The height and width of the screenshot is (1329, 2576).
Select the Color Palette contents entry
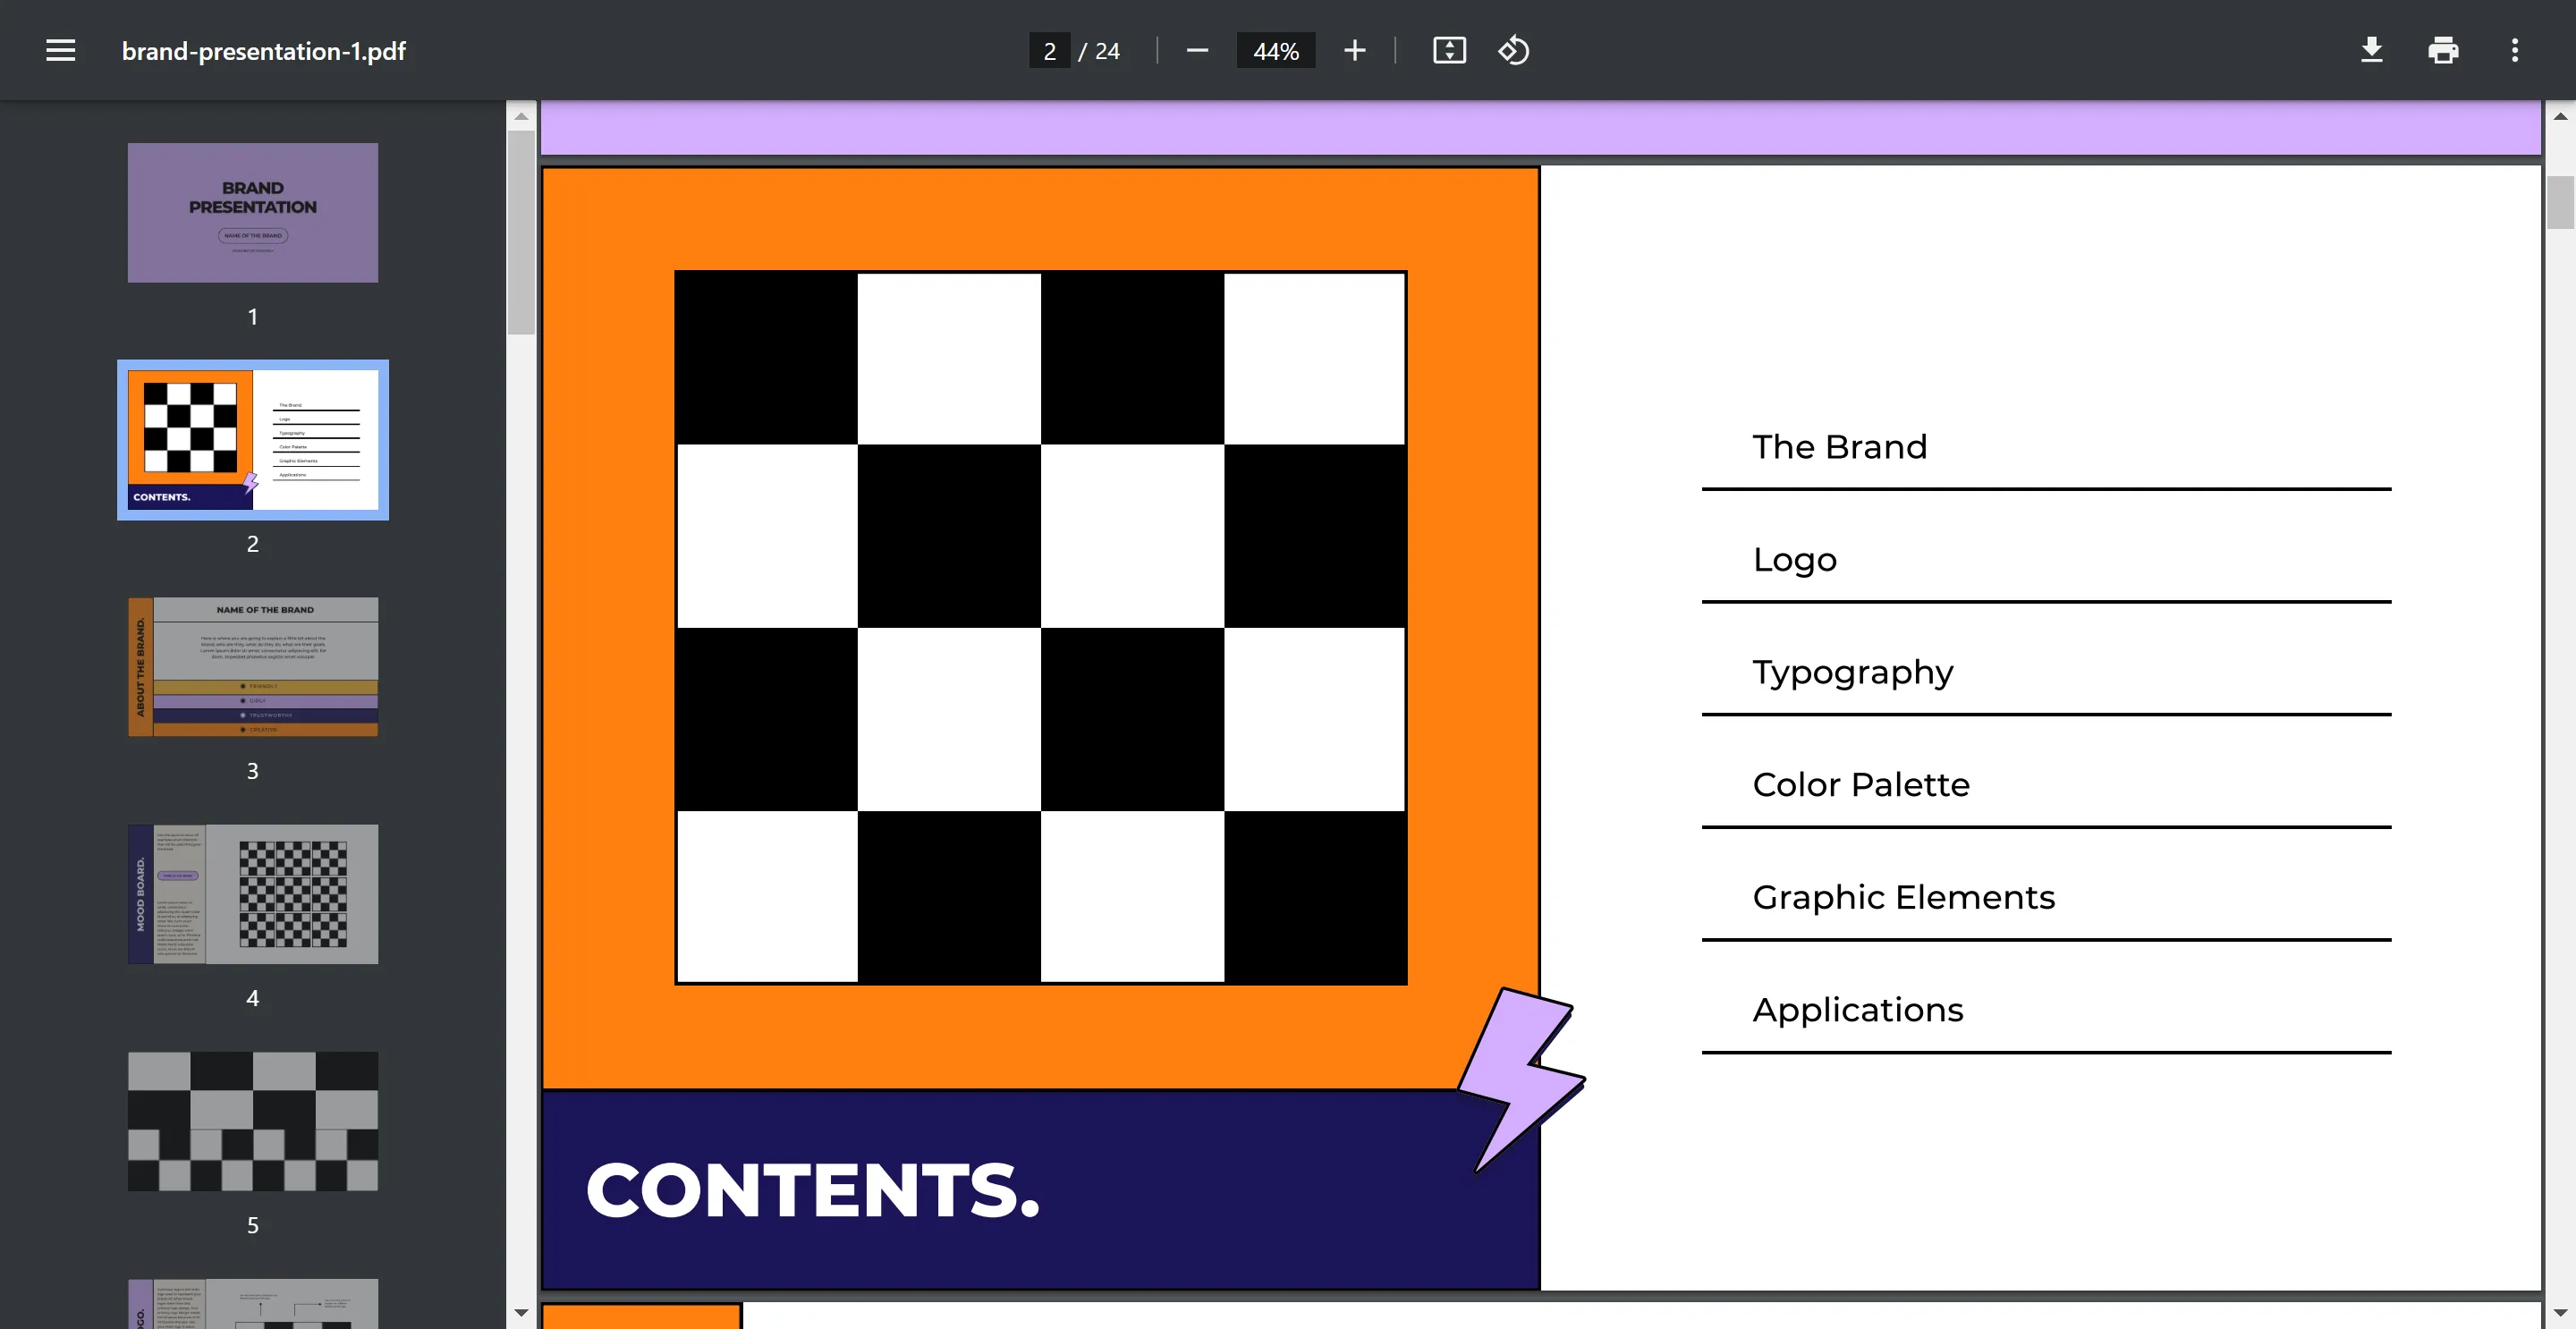1860,783
